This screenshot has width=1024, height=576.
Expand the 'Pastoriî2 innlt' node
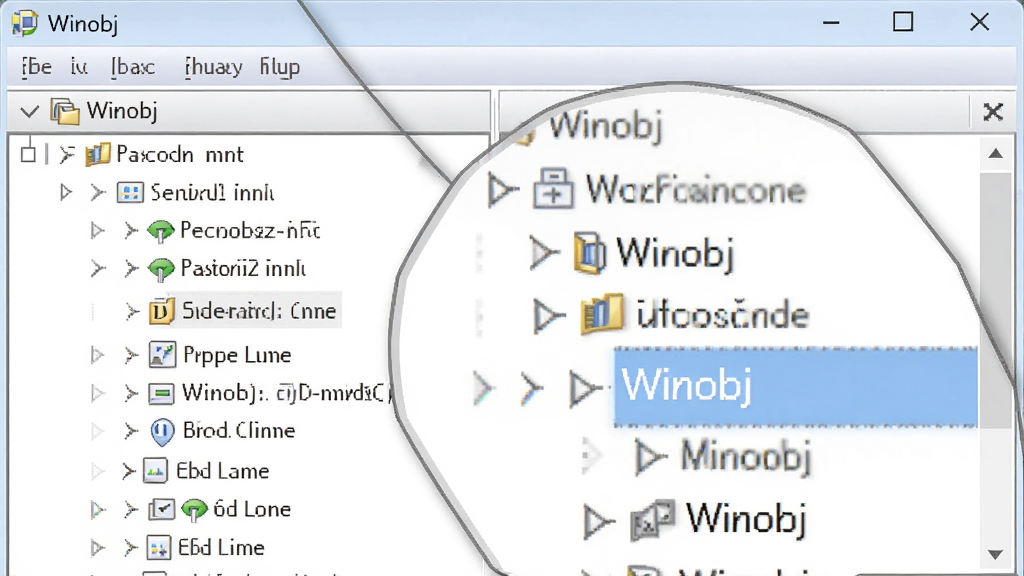tap(98, 268)
